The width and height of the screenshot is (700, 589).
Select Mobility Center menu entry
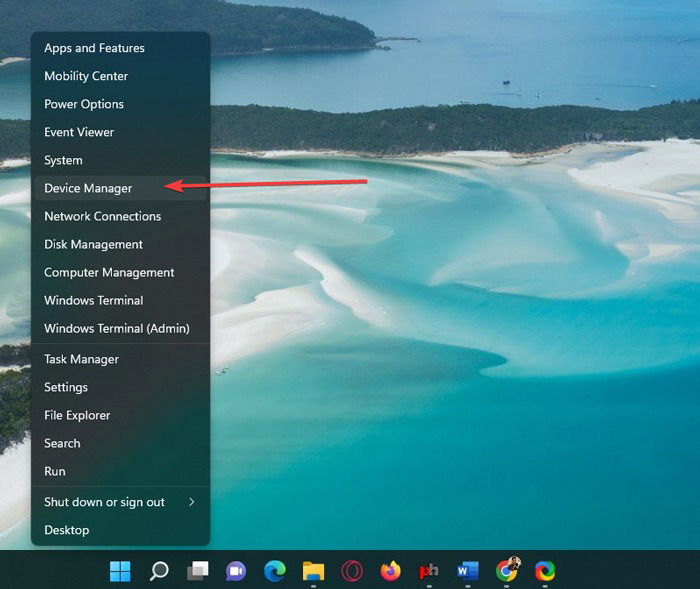coord(121,76)
